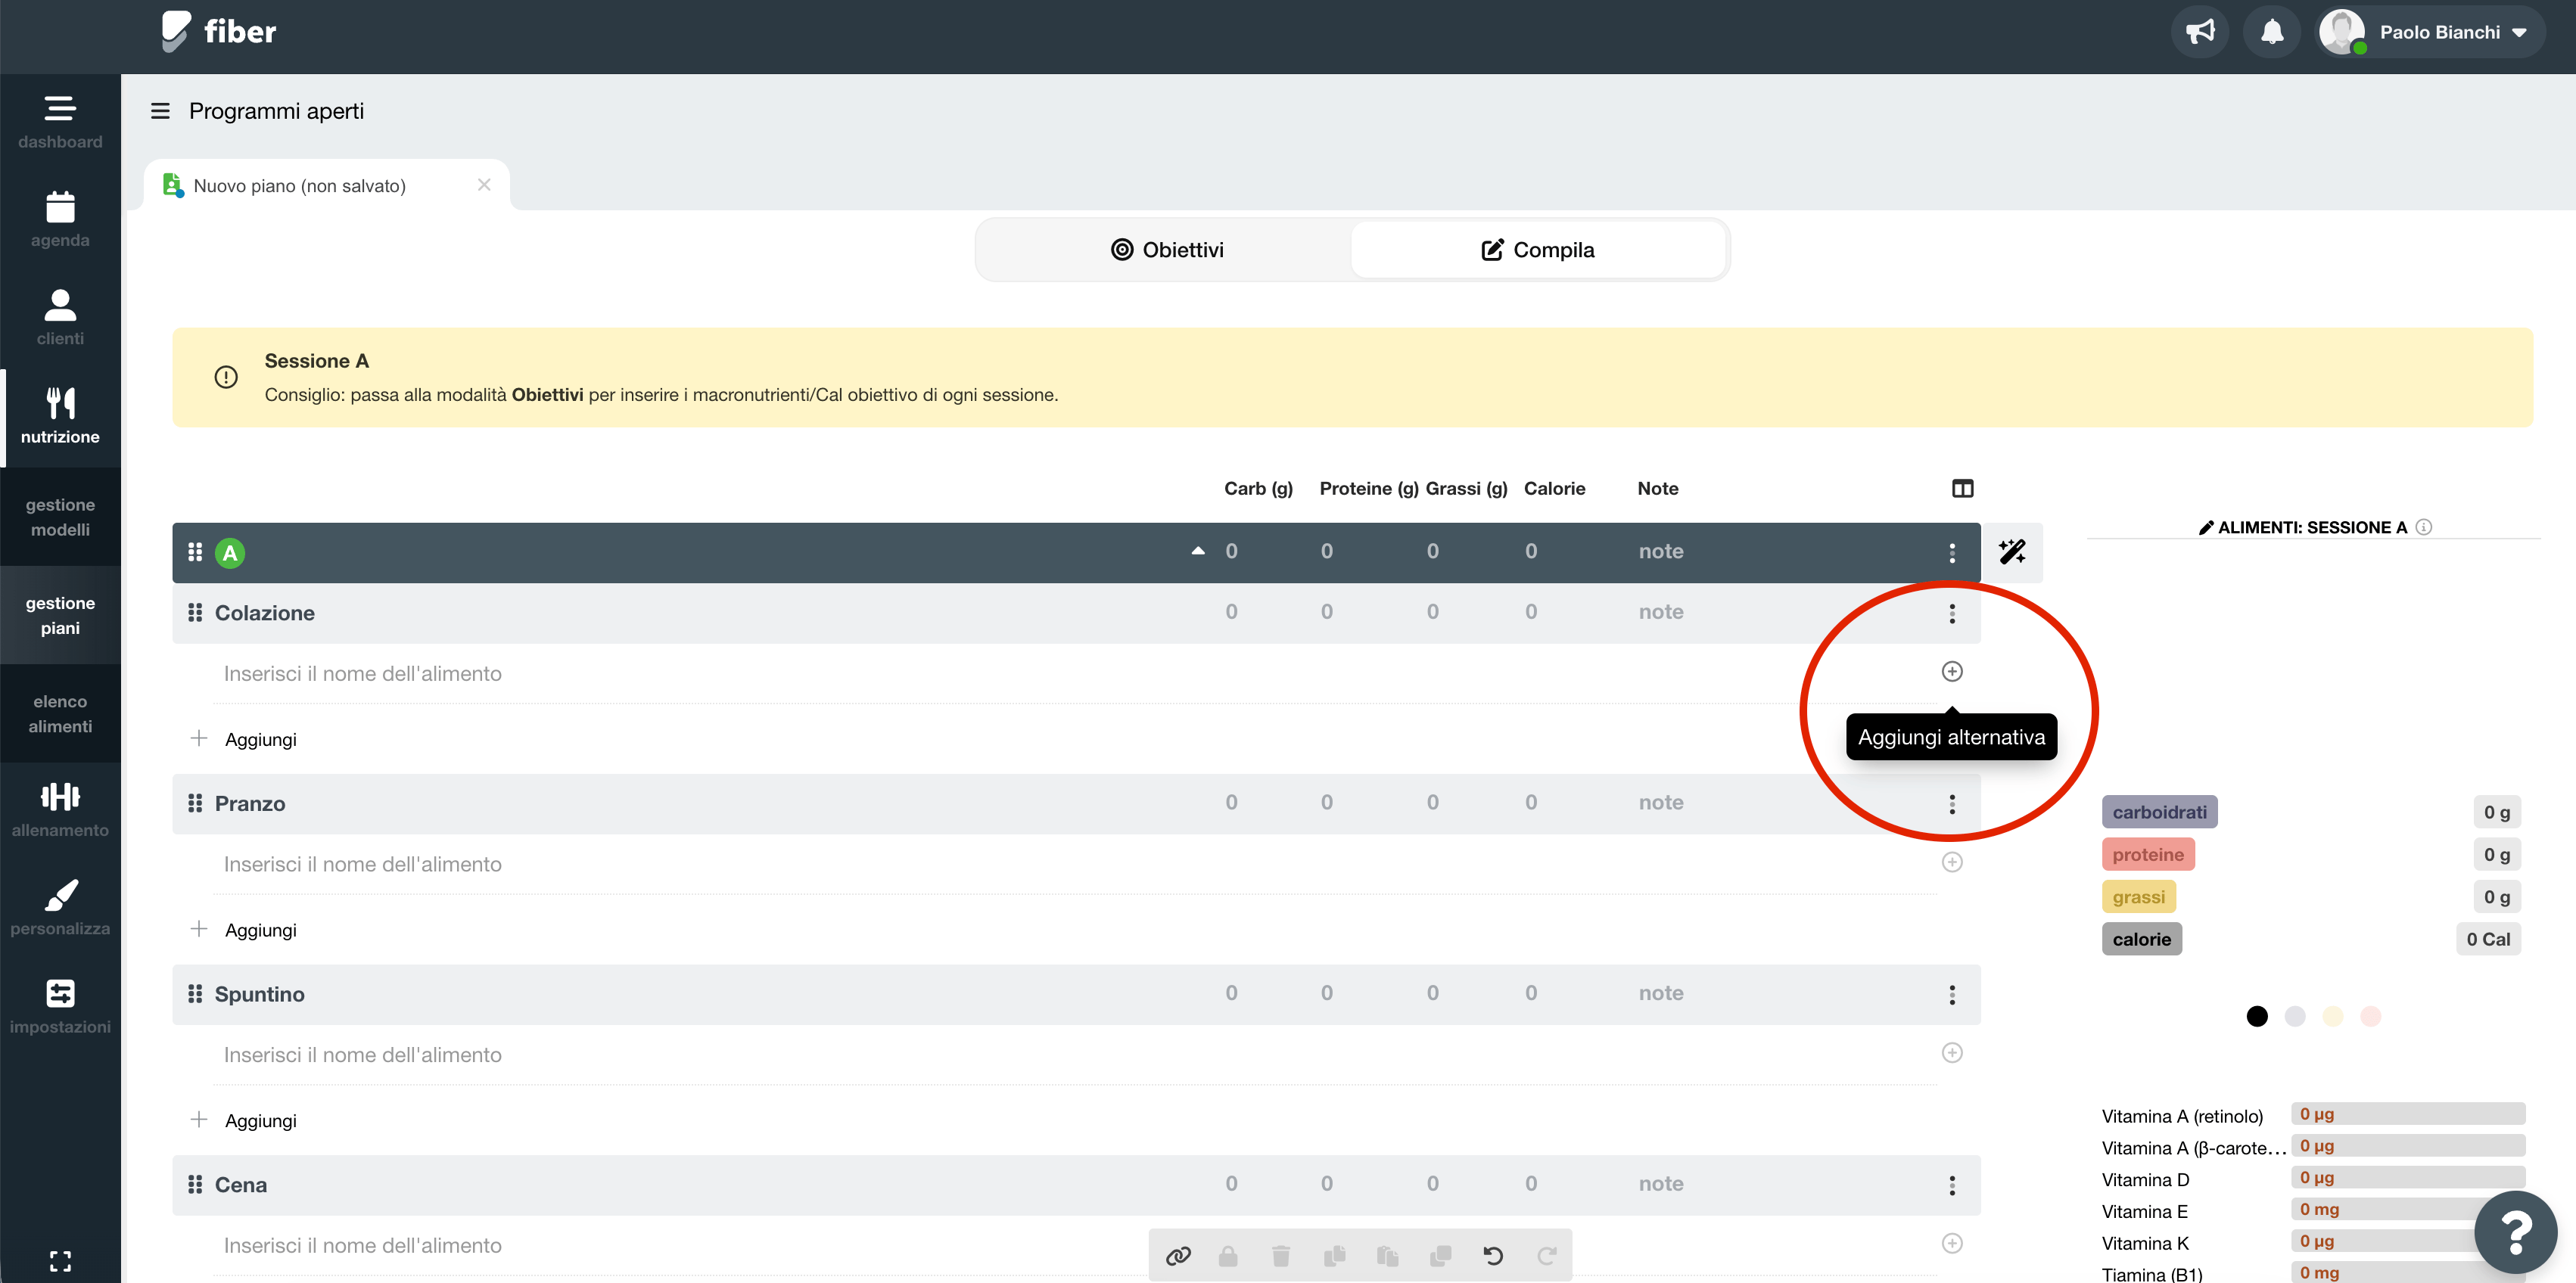Collapse session A with the caret arrow
The height and width of the screenshot is (1283, 2576).
[x=1197, y=551]
